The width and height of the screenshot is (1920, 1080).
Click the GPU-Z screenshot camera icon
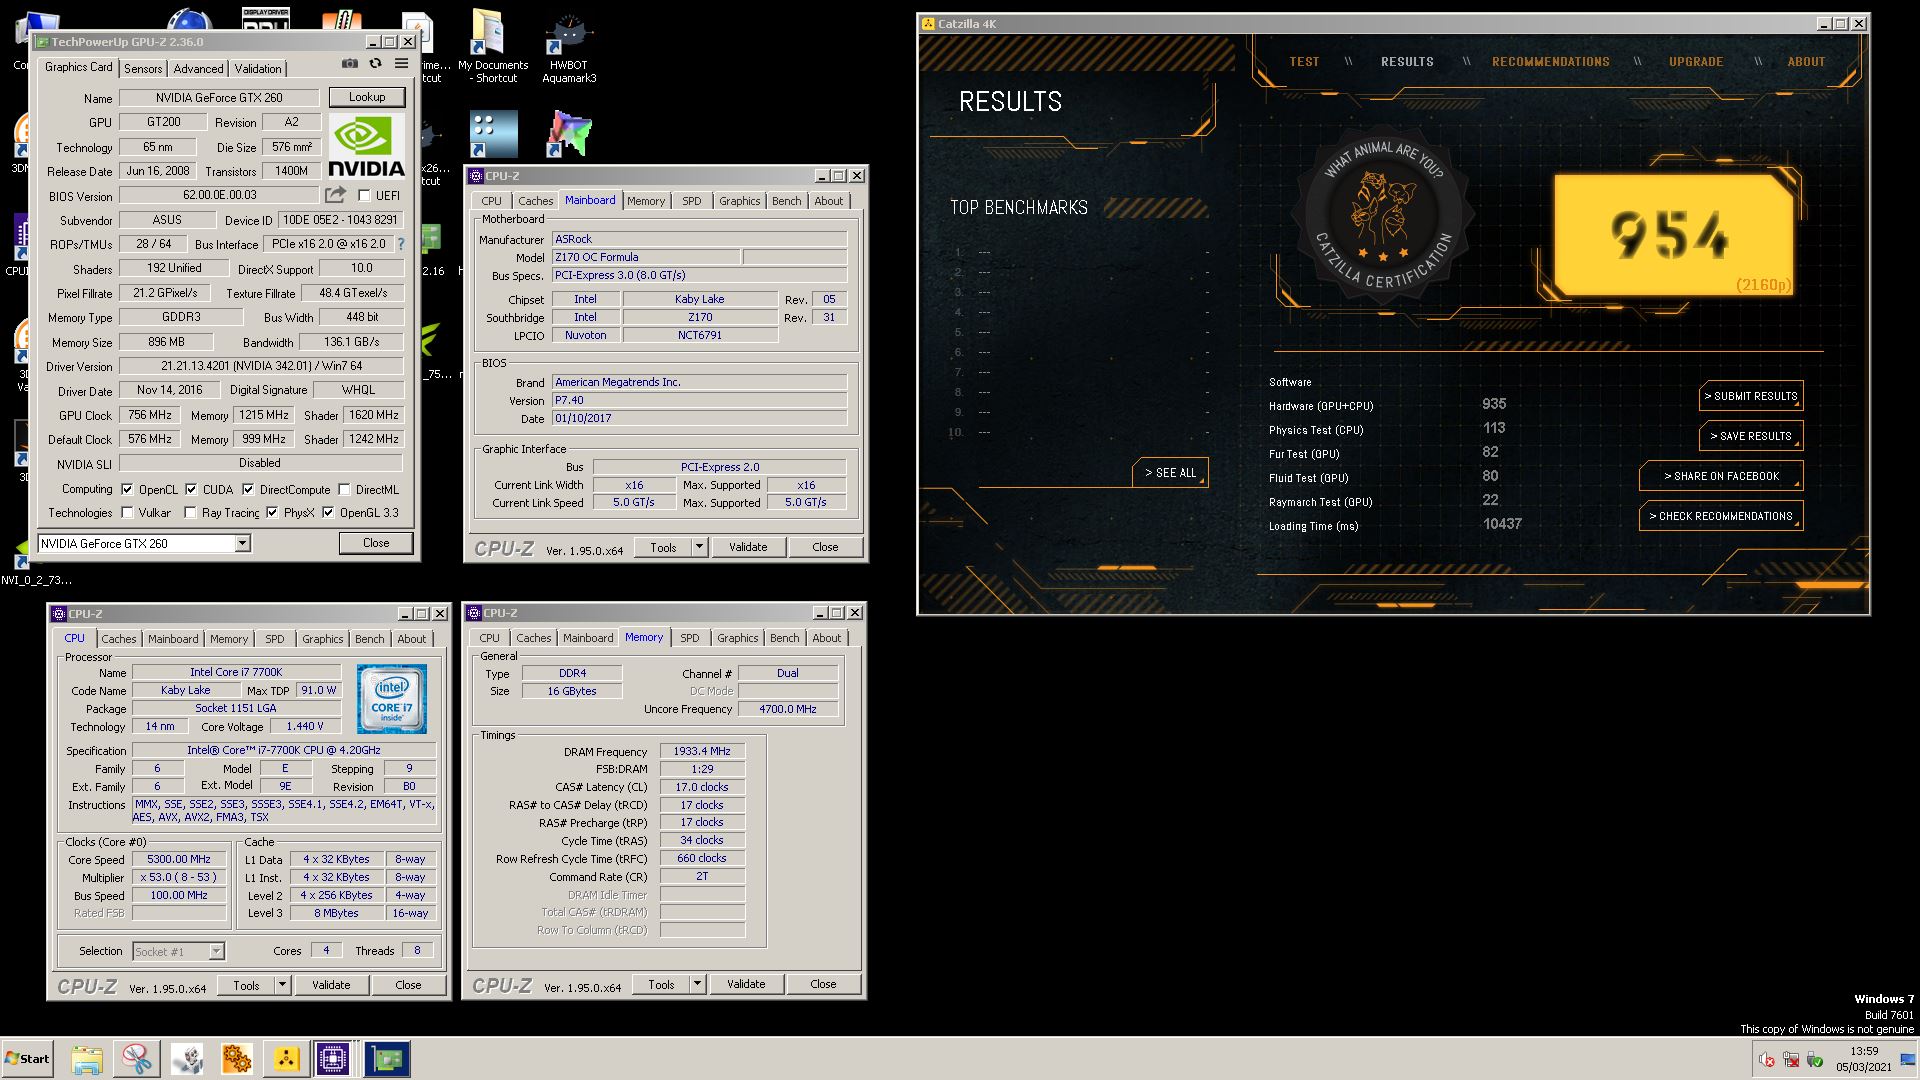click(x=349, y=63)
